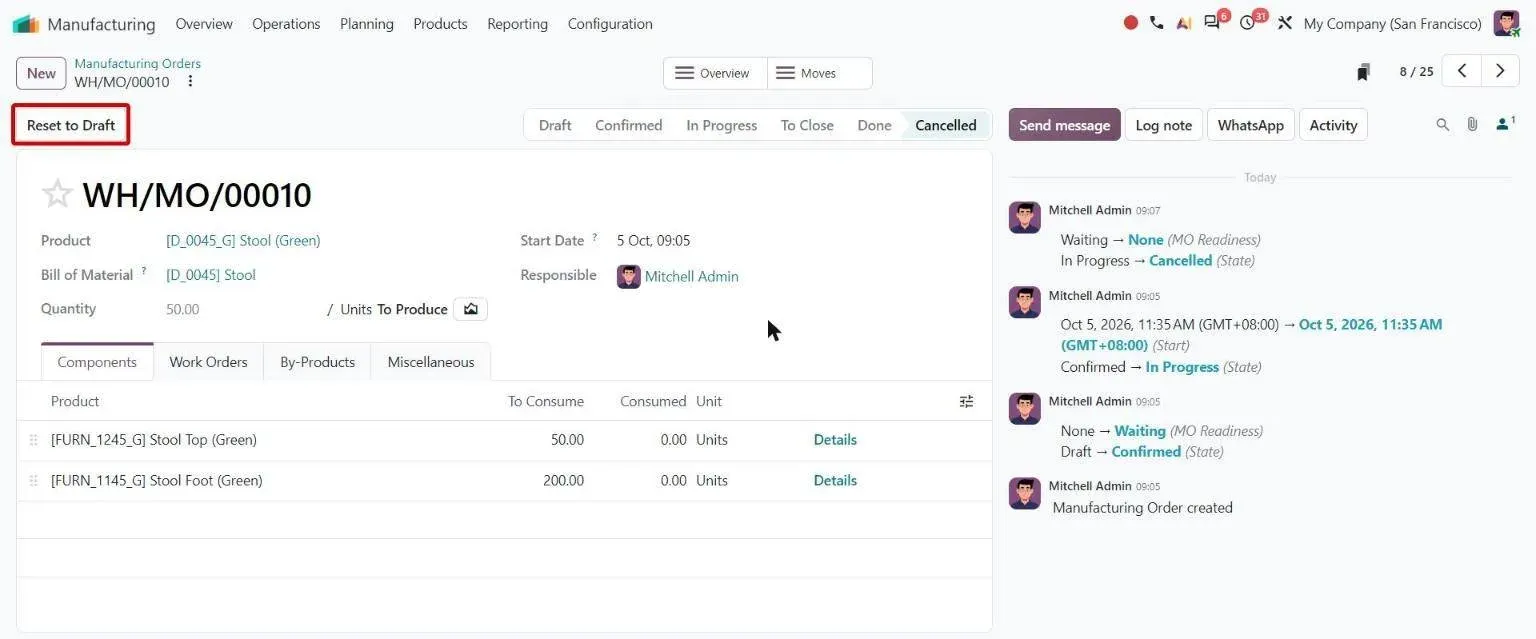Sort by To Consume column header
Viewport: 1536px width, 639px height.
pos(546,401)
